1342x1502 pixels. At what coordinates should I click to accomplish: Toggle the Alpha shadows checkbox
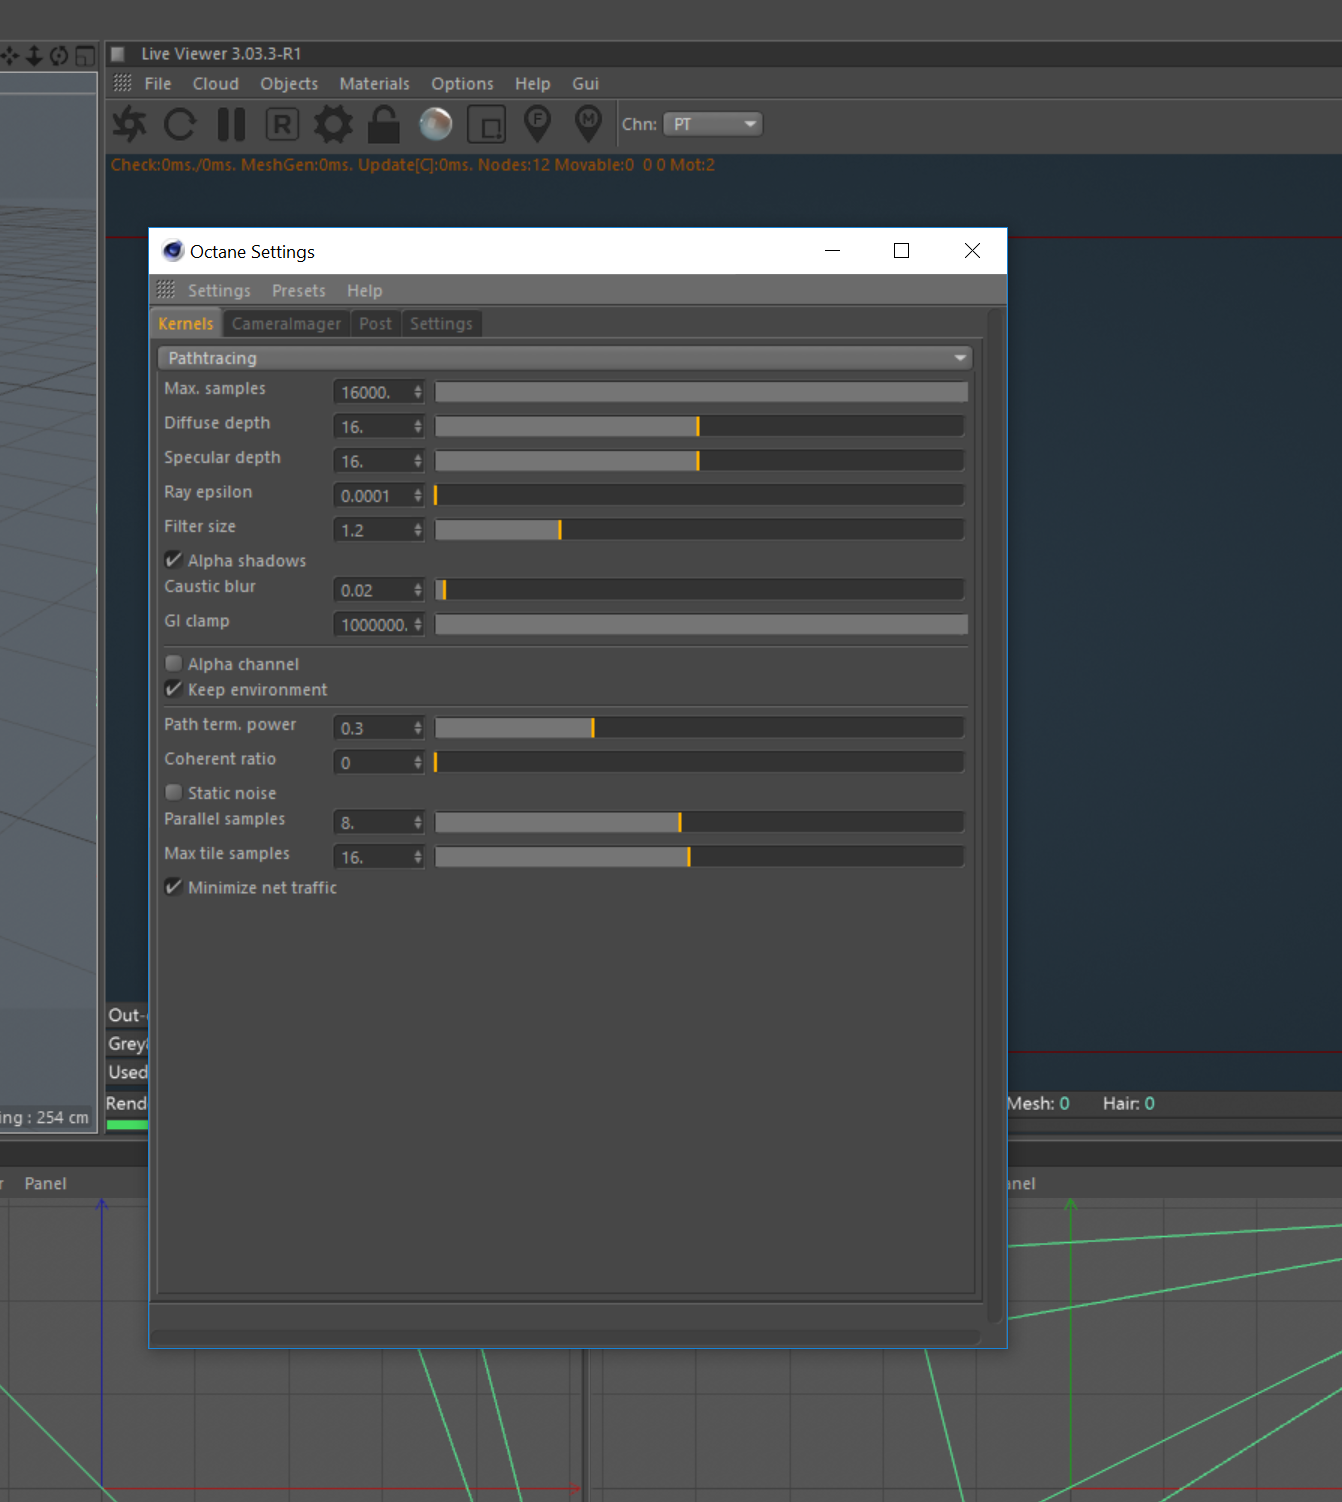pos(174,560)
